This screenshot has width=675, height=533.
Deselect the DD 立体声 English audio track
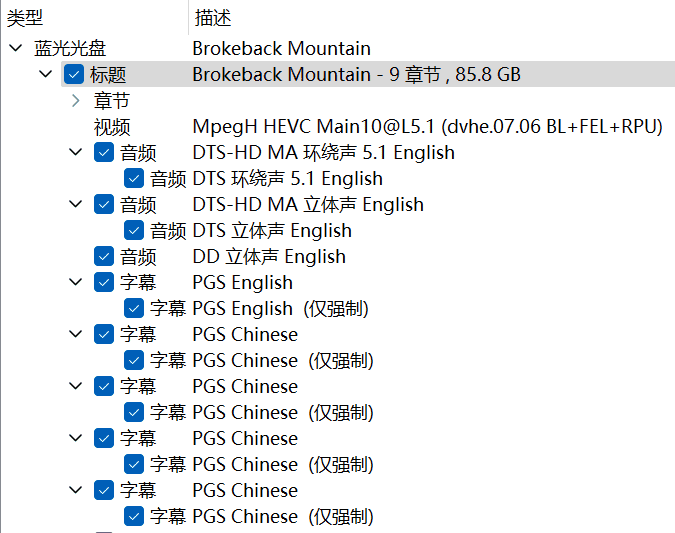tap(104, 257)
